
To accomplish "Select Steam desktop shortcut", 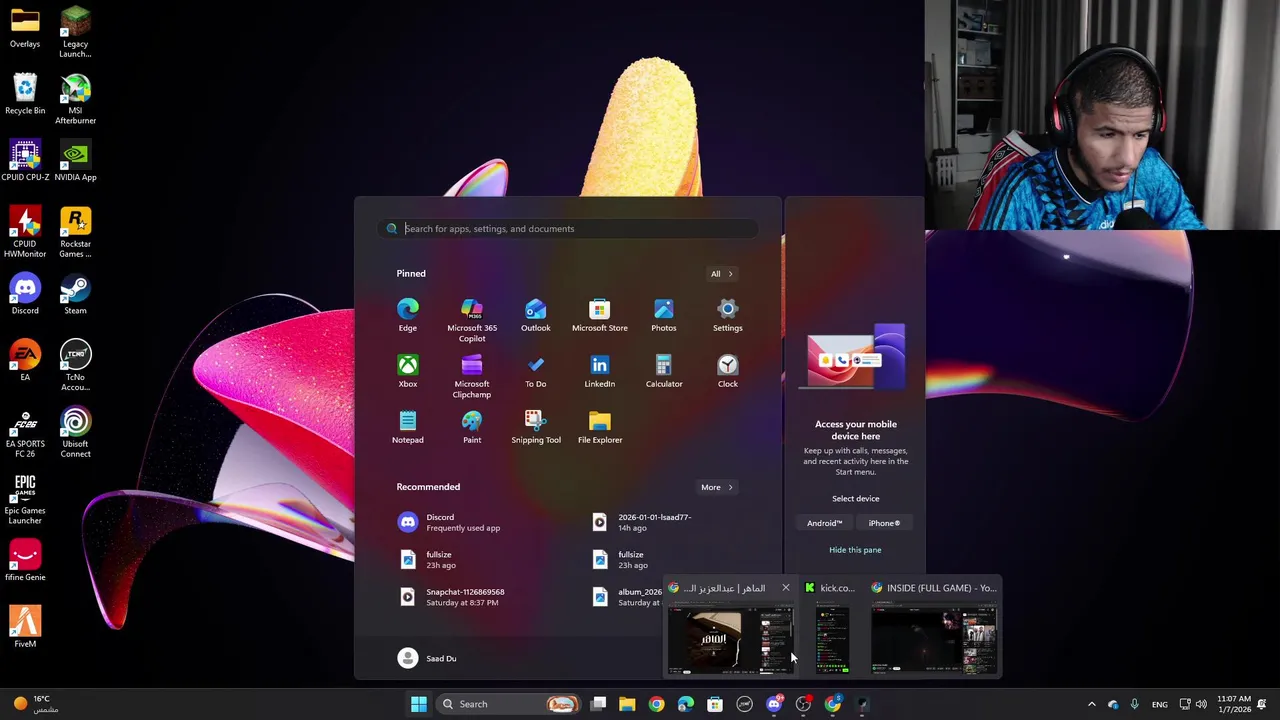I will point(75,295).
